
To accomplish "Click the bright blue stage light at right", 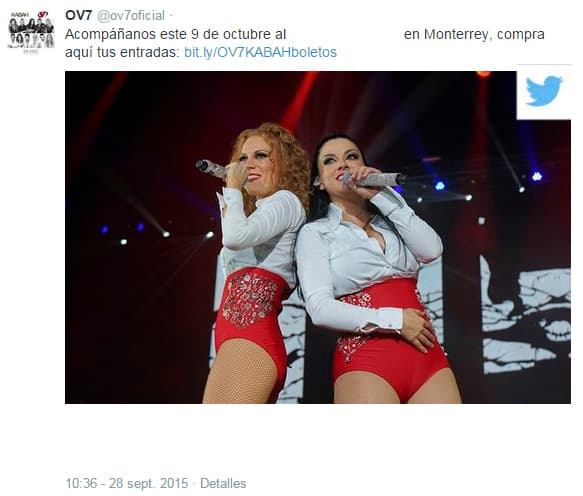I will 537,176.
